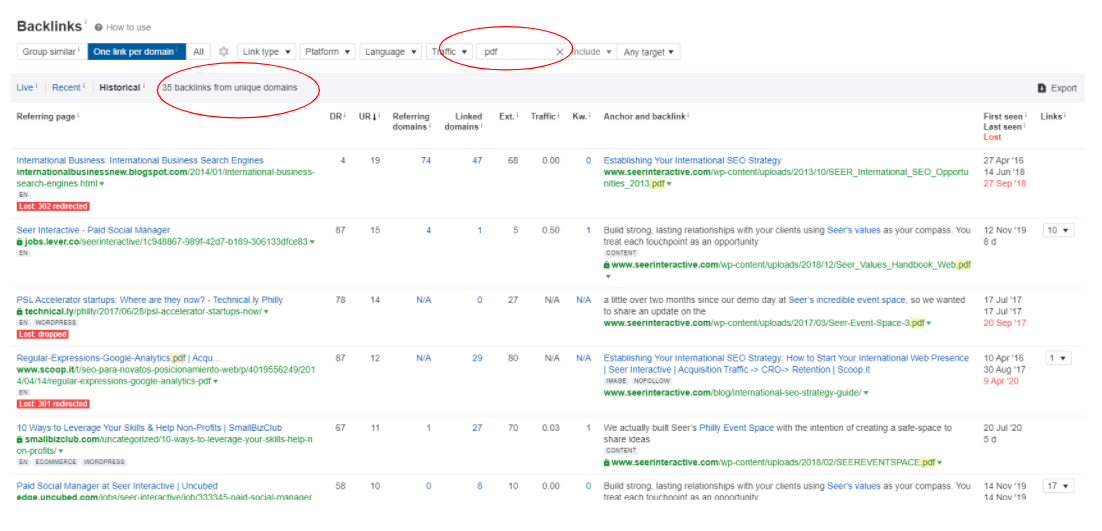Click the settings gear icon beside All
This screenshot has width=1102, height=531.
point(224,52)
